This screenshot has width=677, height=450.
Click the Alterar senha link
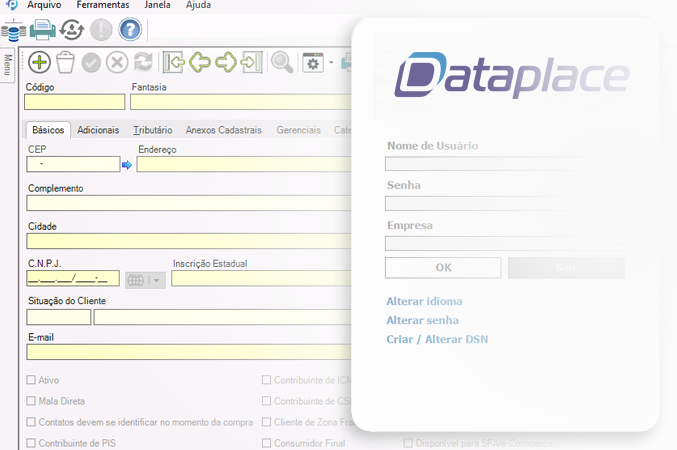[422, 320]
